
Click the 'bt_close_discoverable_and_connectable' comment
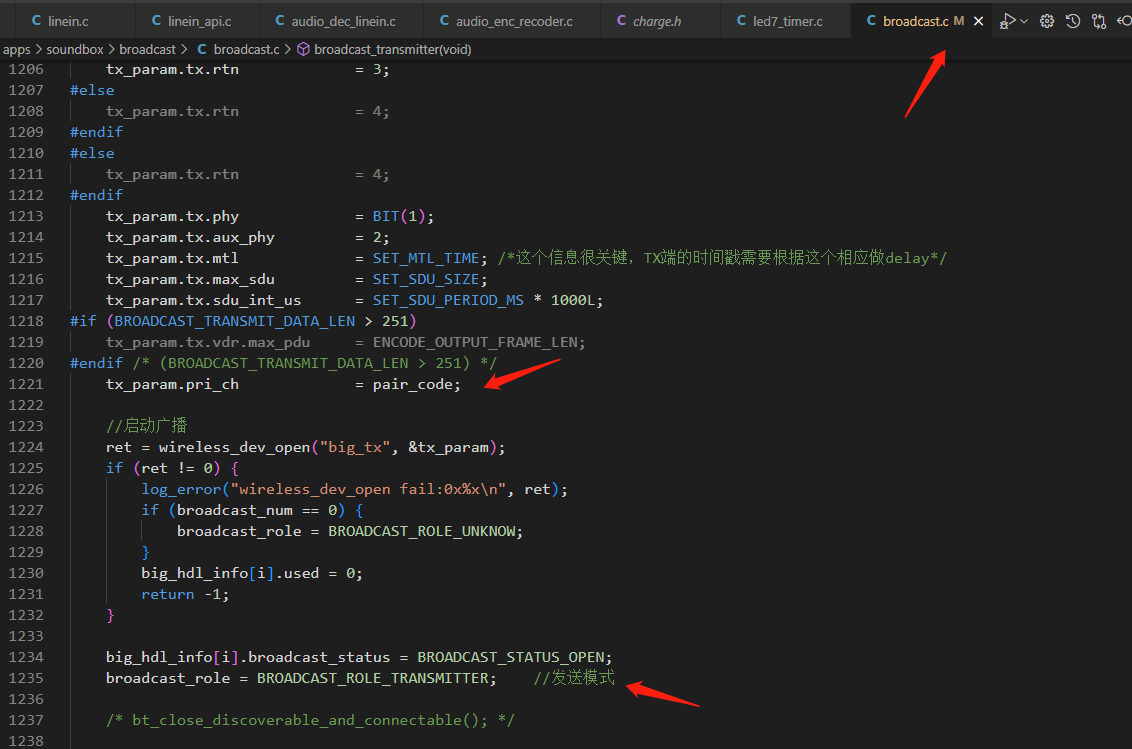(x=310, y=720)
